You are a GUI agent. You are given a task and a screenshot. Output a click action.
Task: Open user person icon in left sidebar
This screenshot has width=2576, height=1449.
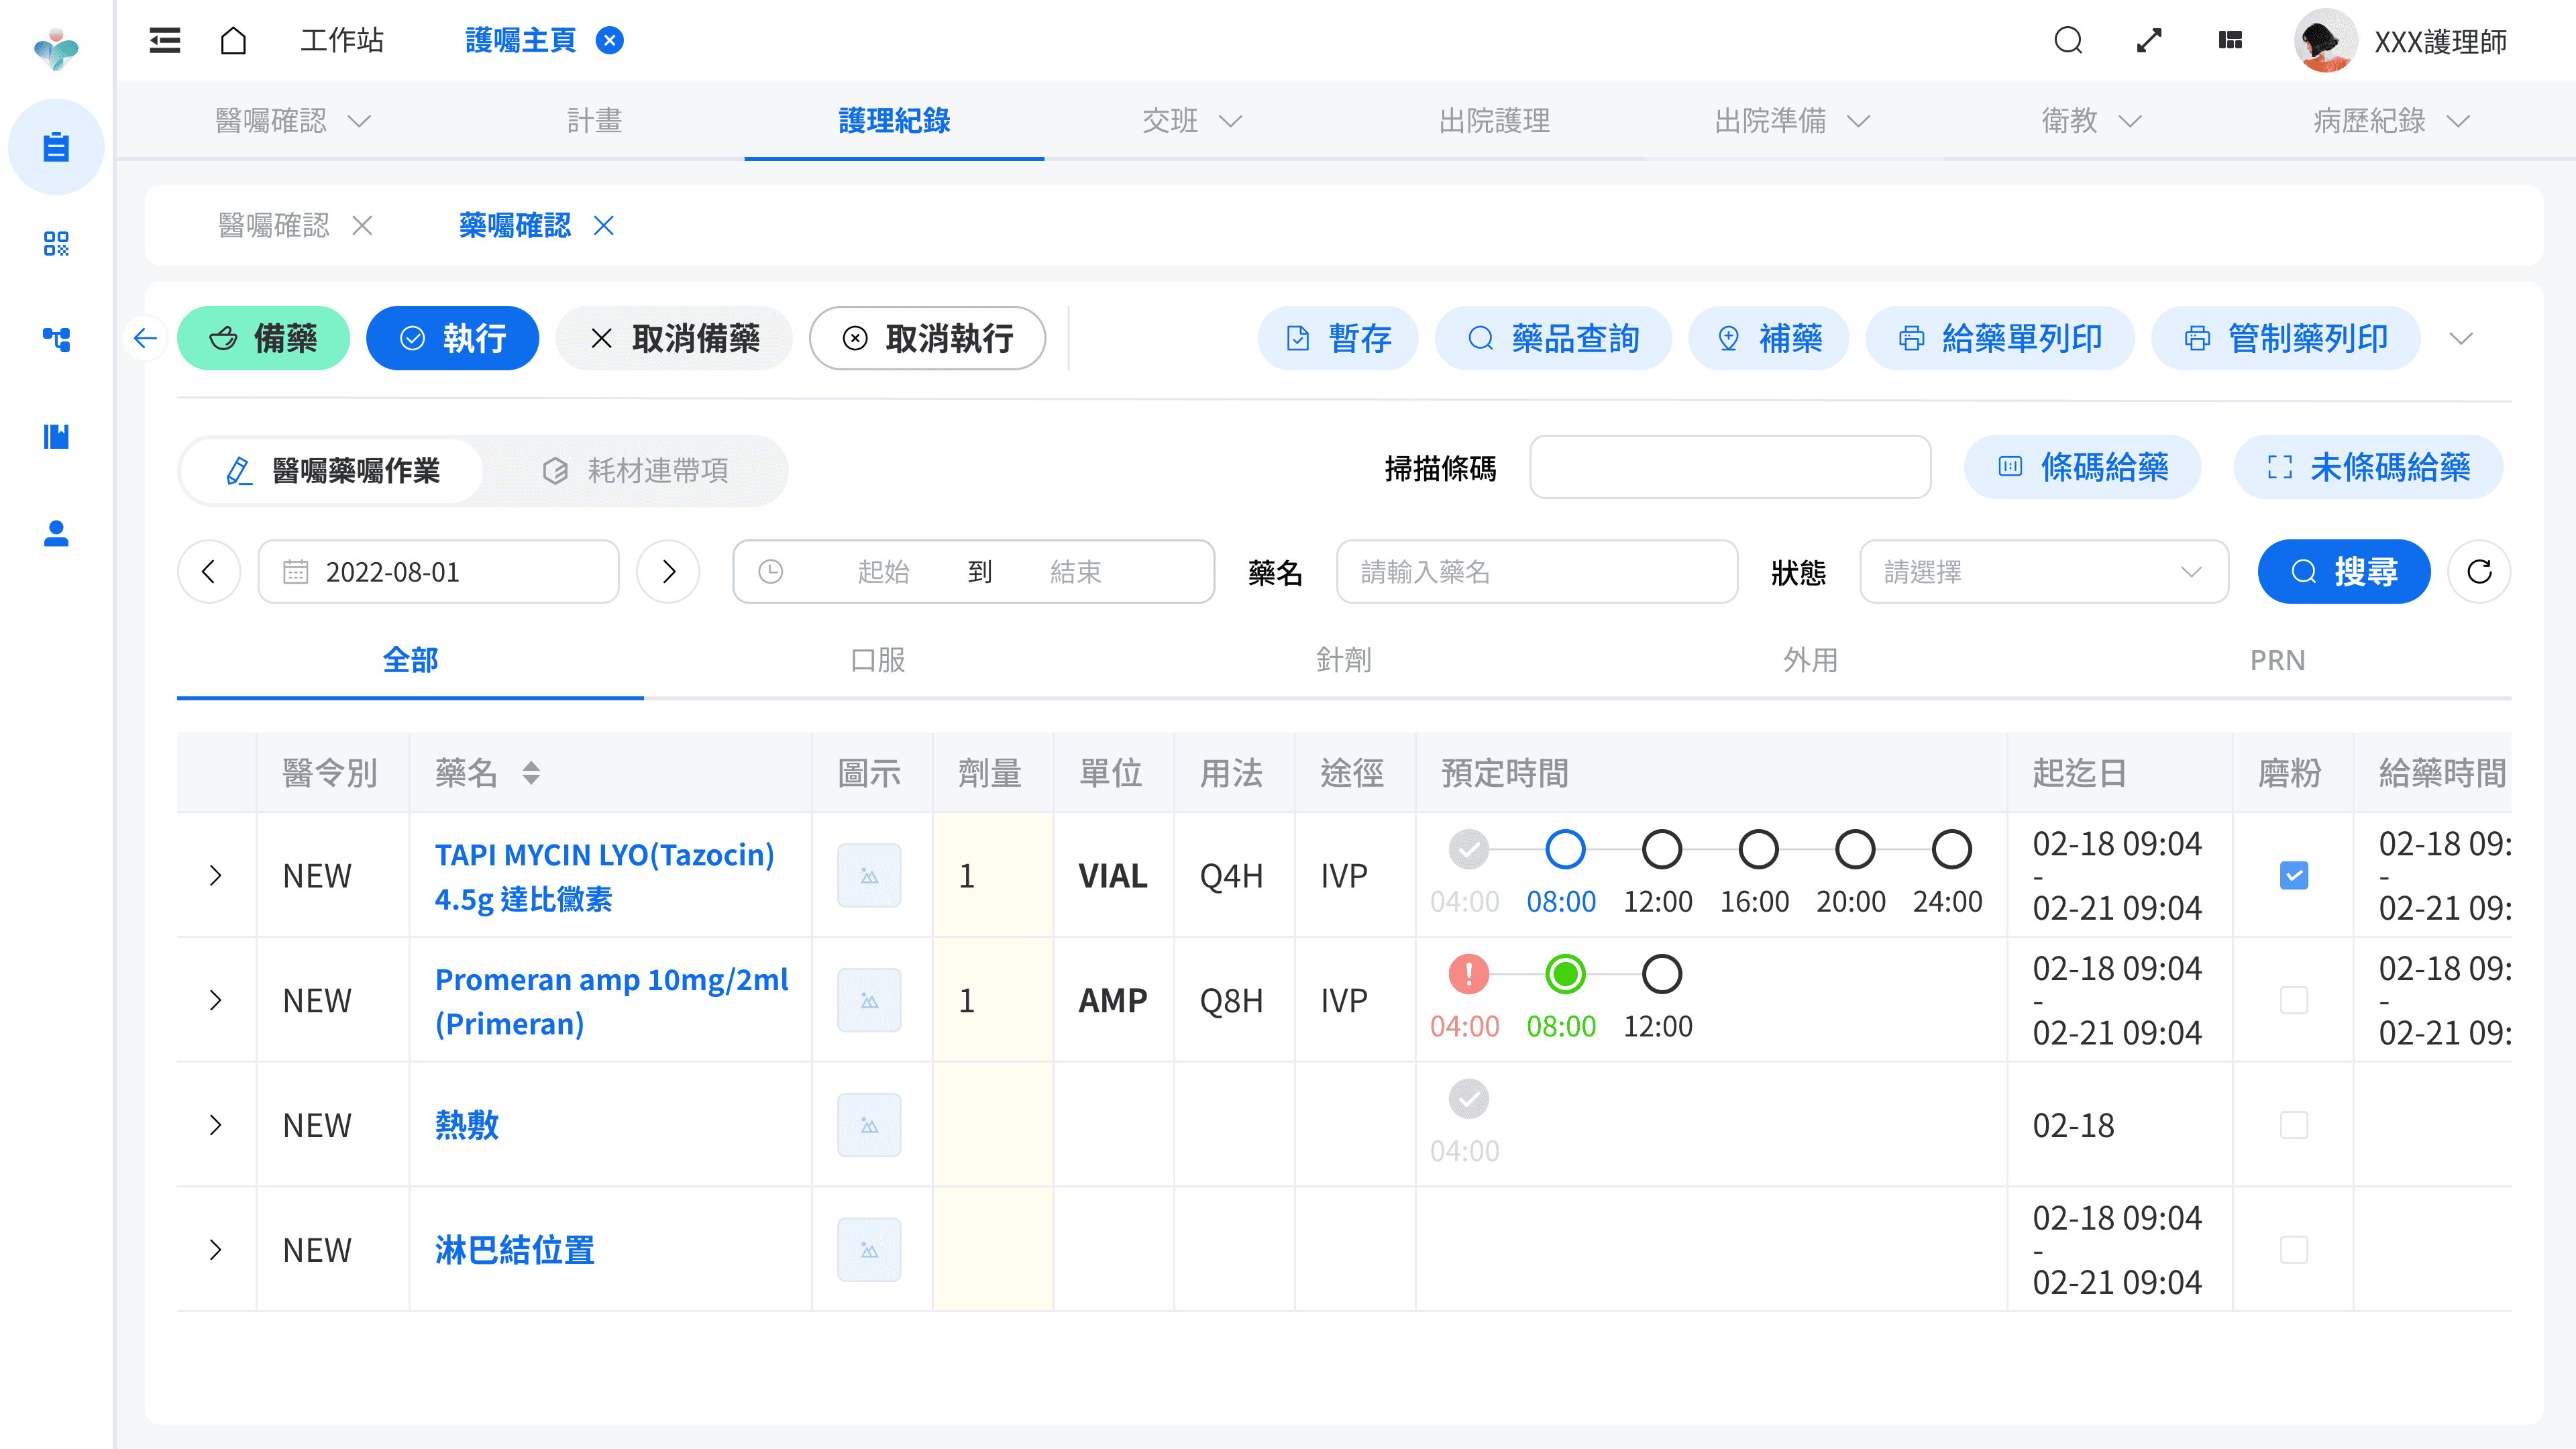[56, 533]
